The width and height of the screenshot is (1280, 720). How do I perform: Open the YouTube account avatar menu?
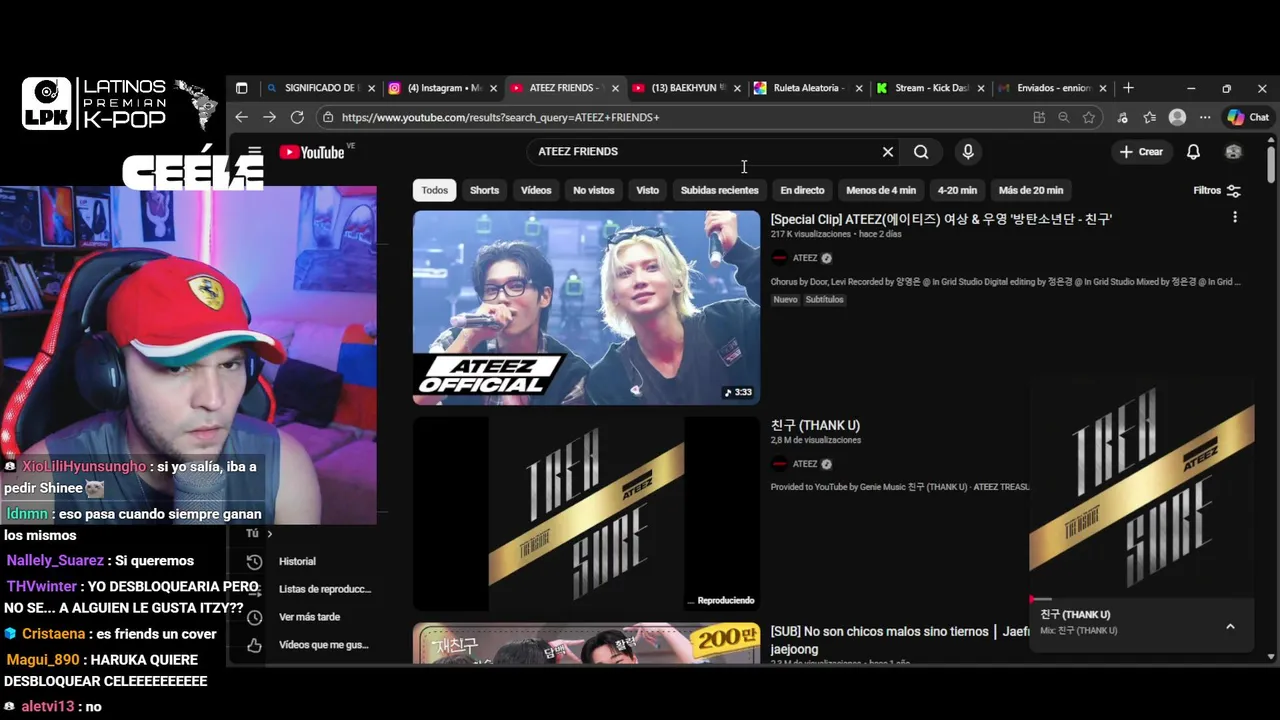coord(1233,152)
